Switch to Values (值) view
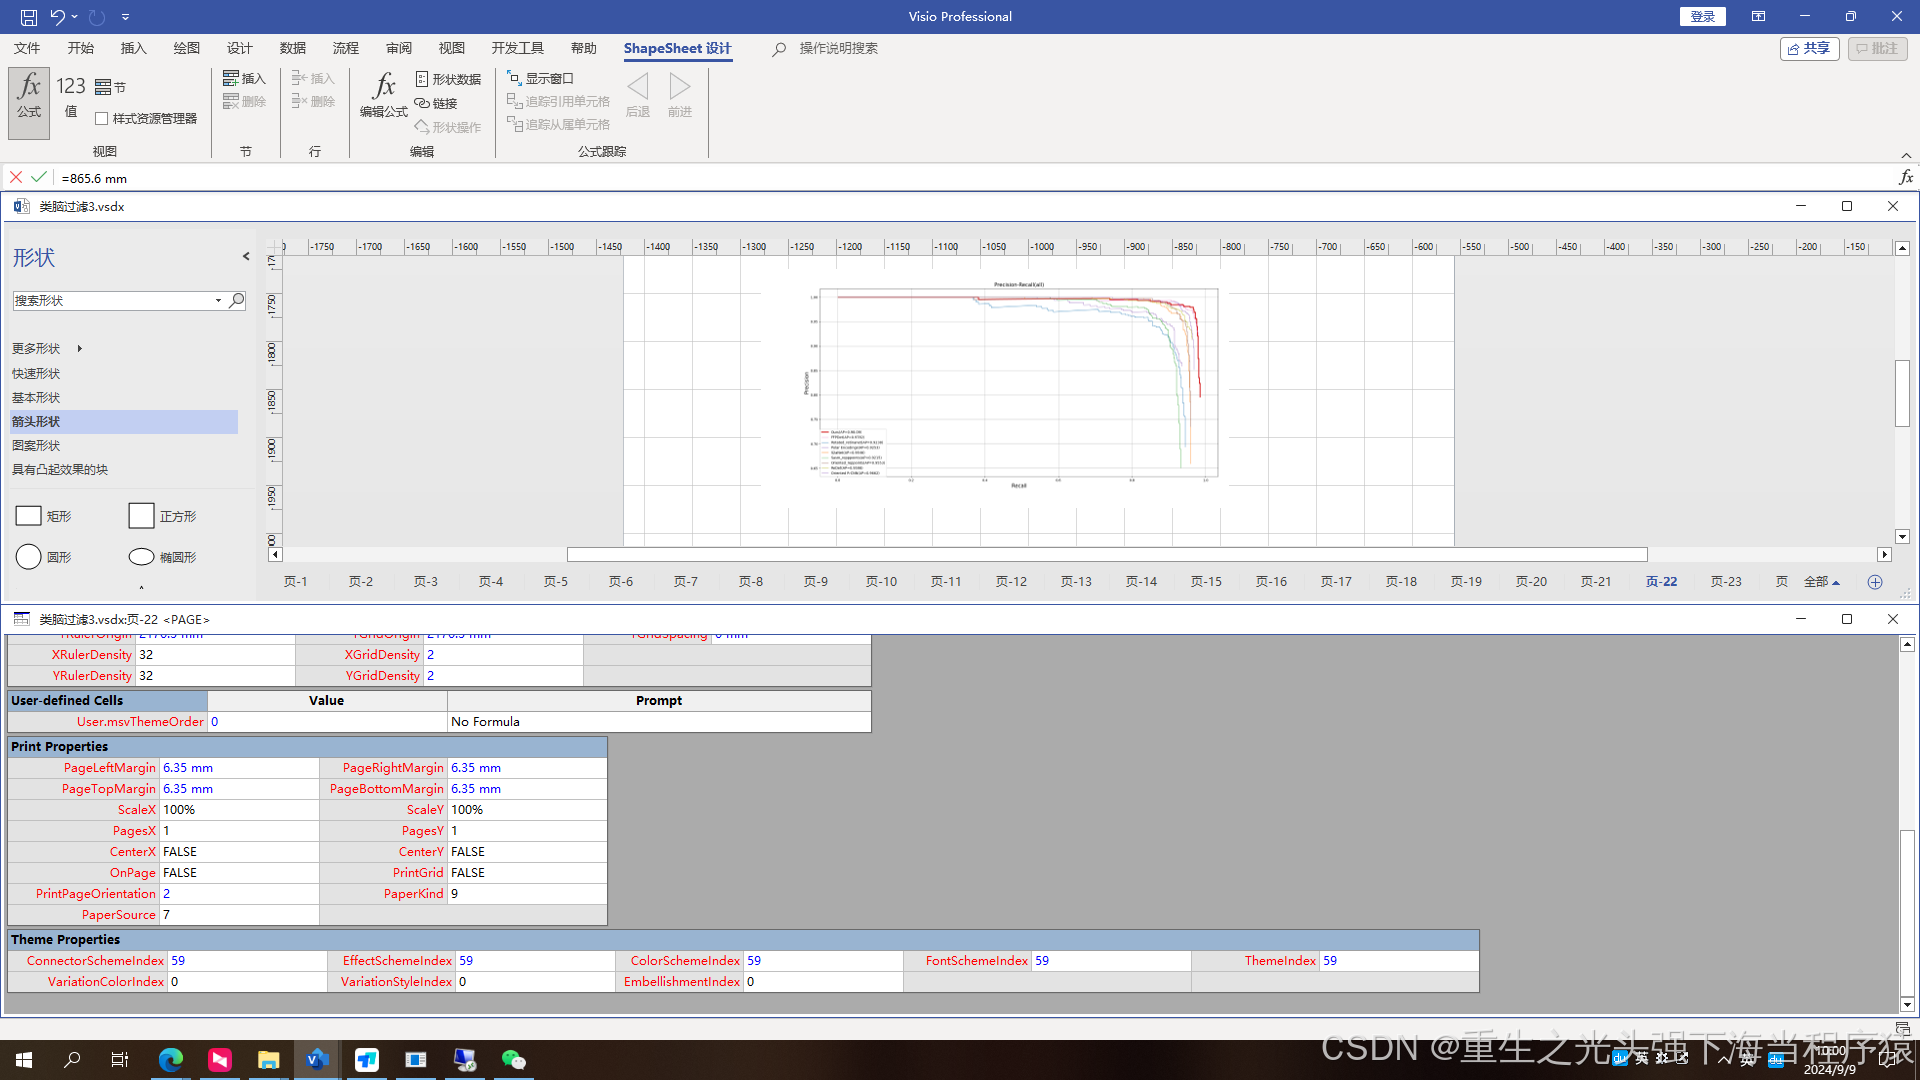 tap(71, 97)
